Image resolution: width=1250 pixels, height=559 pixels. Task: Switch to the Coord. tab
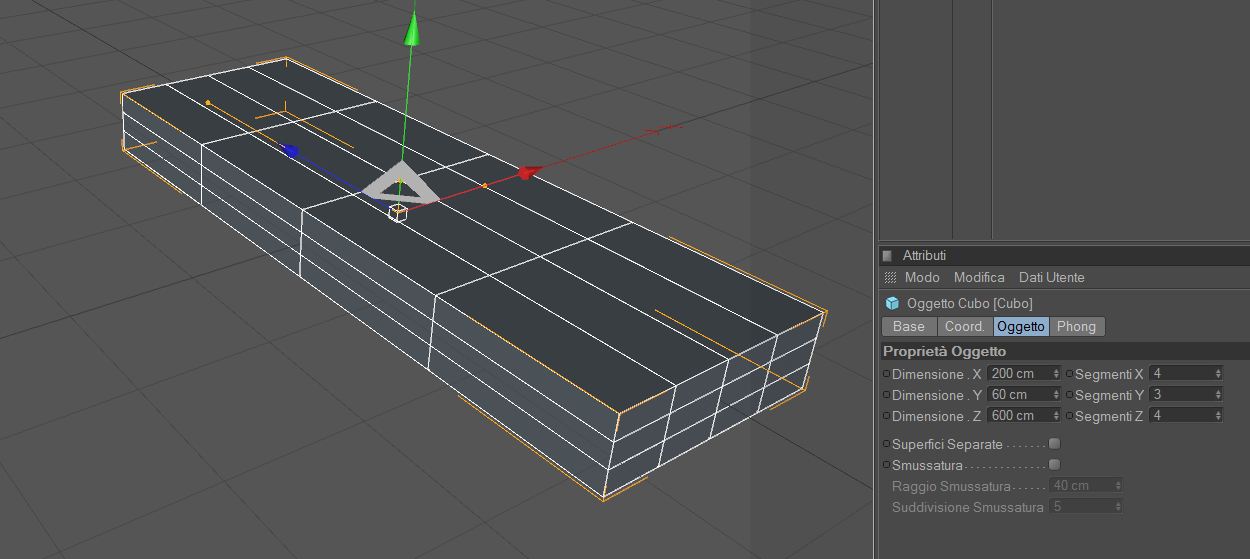(965, 326)
